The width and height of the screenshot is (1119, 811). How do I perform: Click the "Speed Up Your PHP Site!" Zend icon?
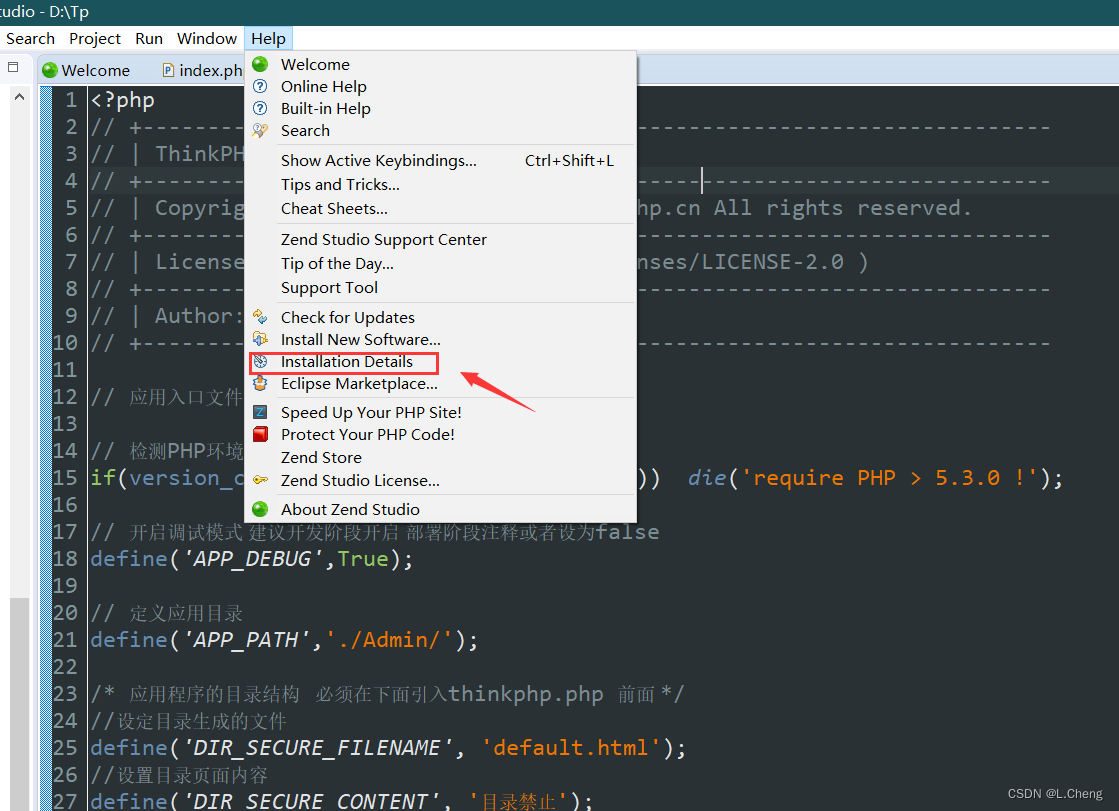click(261, 411)
